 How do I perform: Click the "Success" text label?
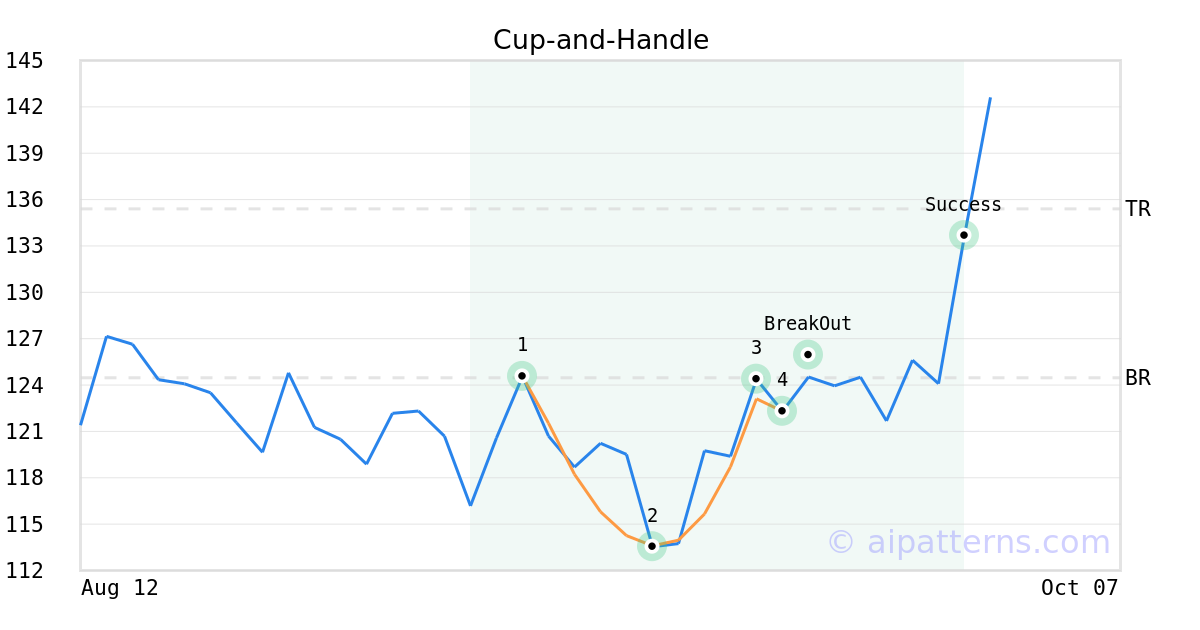tap(963, 205)
